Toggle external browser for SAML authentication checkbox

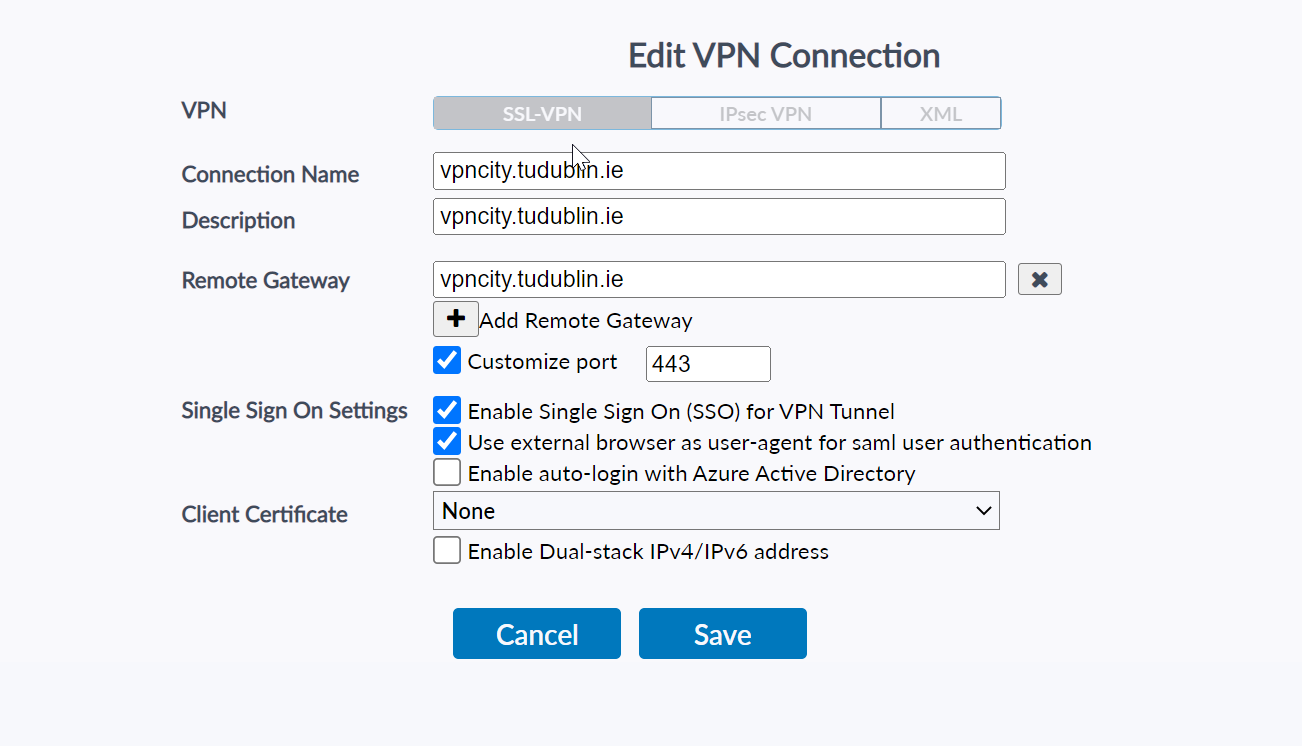(x=447, y=442)
